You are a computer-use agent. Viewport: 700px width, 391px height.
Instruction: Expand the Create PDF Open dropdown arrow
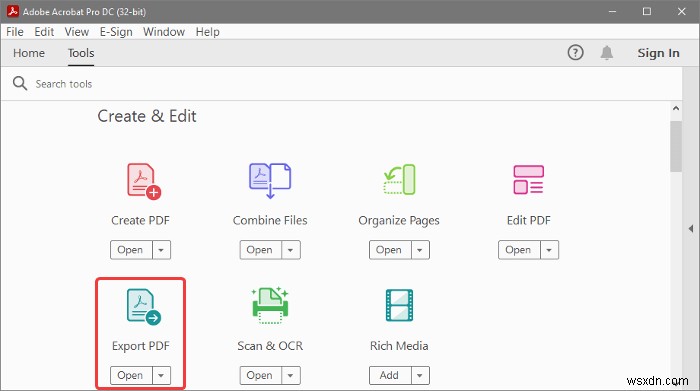[x=161, y=250]
